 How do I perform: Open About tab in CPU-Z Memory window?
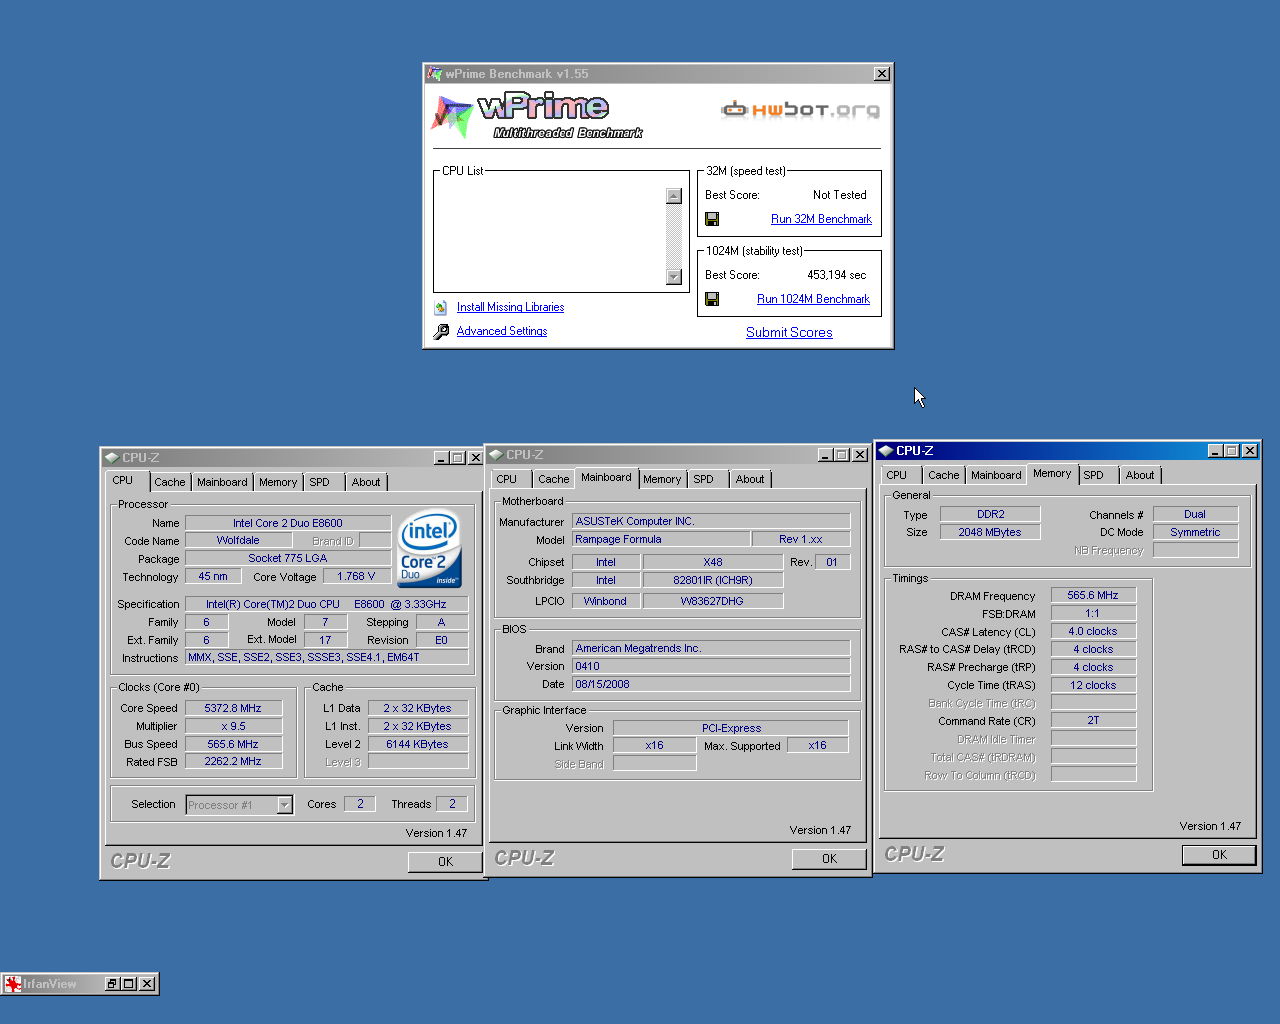1140,475
